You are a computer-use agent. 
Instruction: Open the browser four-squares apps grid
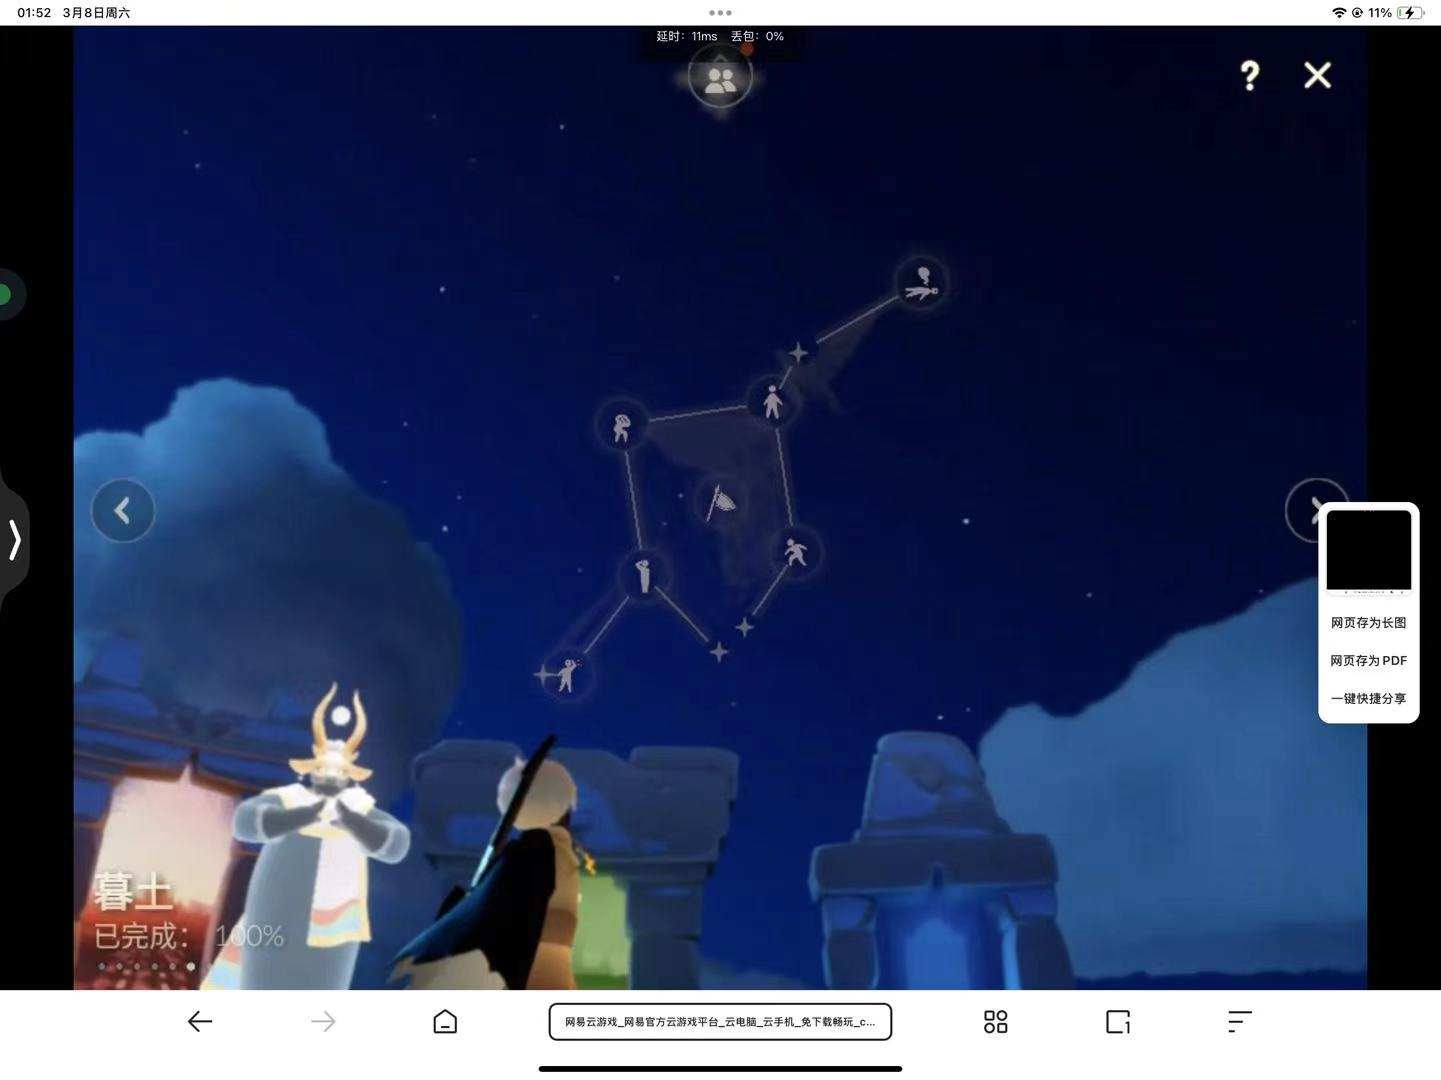click(x=995, y=1021)
